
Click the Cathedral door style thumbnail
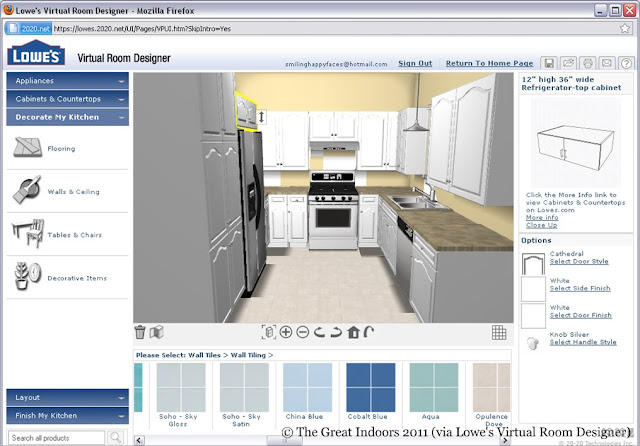[533, 264]
